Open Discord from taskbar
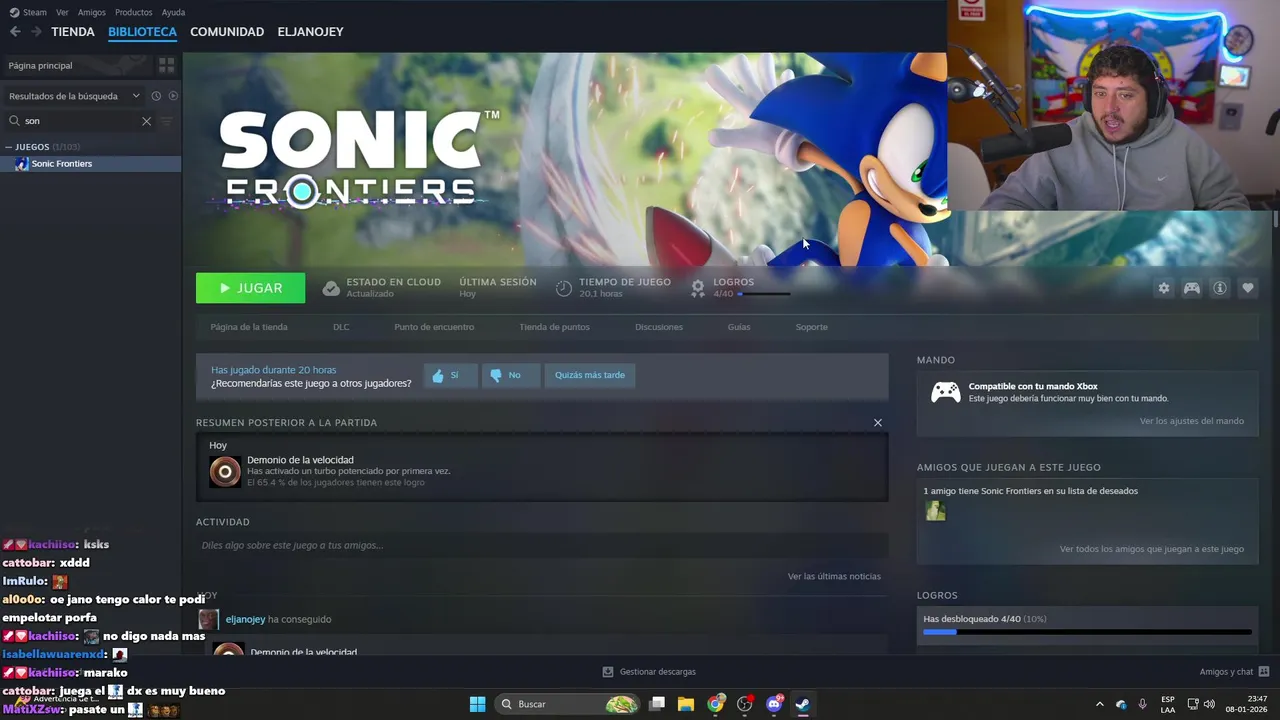 tap(774, 704)
